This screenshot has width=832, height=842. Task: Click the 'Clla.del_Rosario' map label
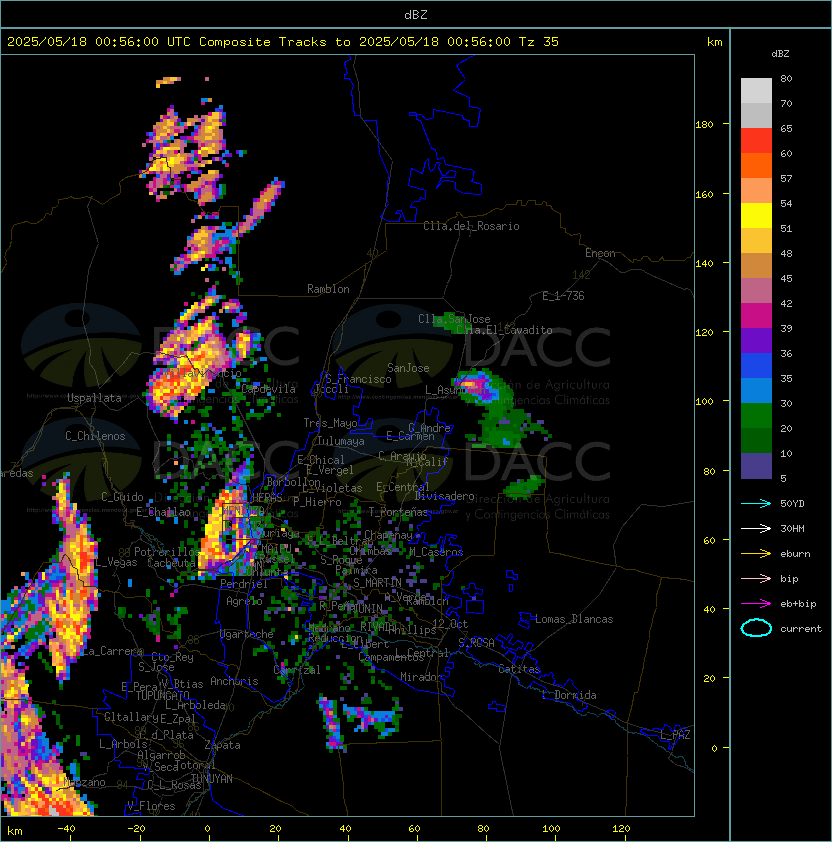pyautogui.click(x=471, y=226)
